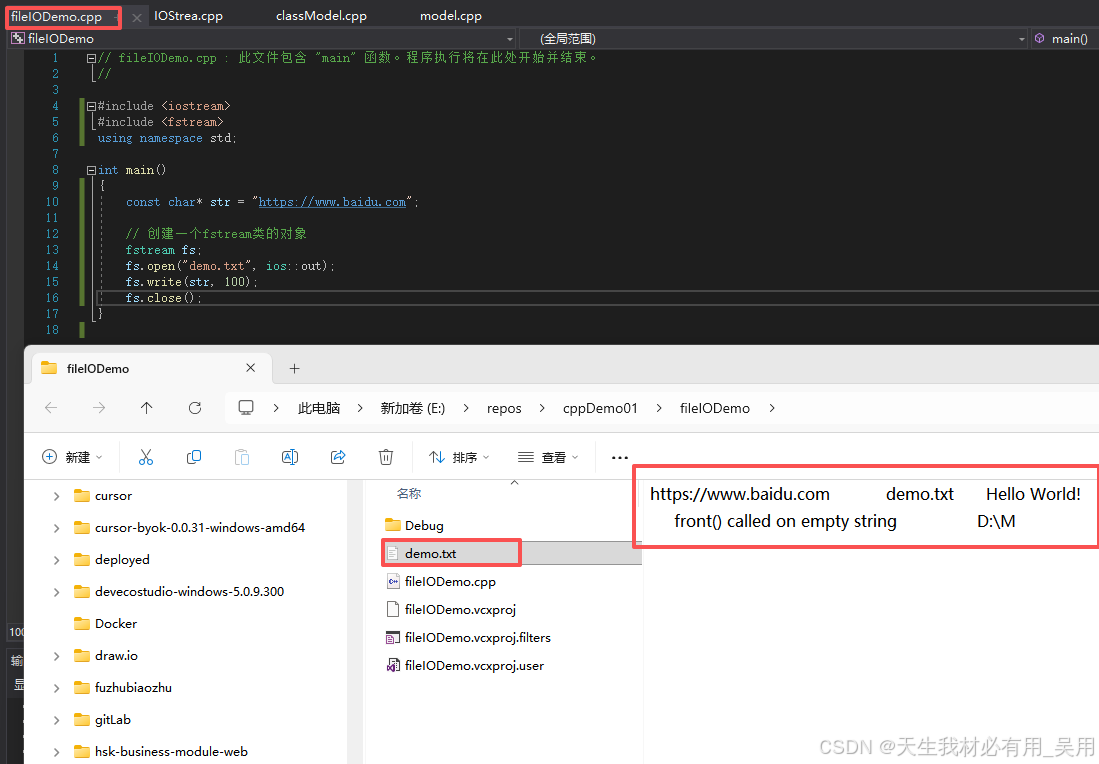This screenshot has width=1099, height=764.
Task: Add a new Explorer tab with plus
Action: (294, 368)
